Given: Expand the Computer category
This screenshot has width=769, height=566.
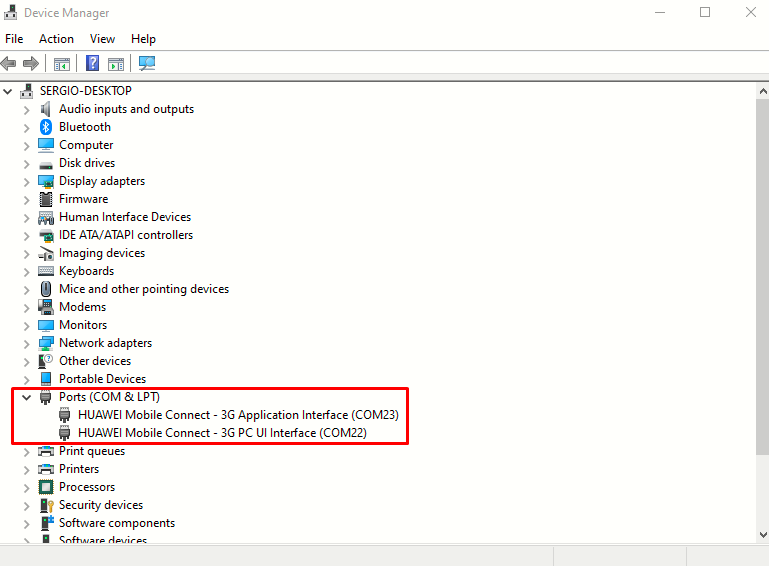Looking at the screenshot, I should tap(26, 146).
